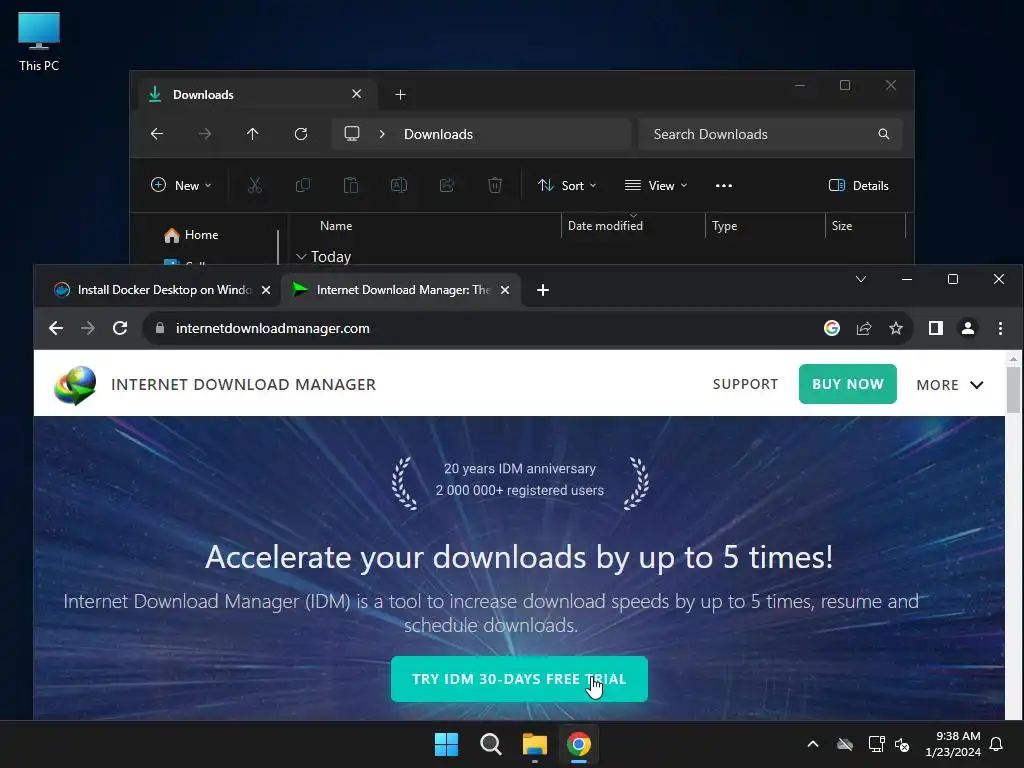Go back in File Explorer Downloads window
This screenshot has height=768, width=1024.
pyautogui.click(x=157, y=134)
